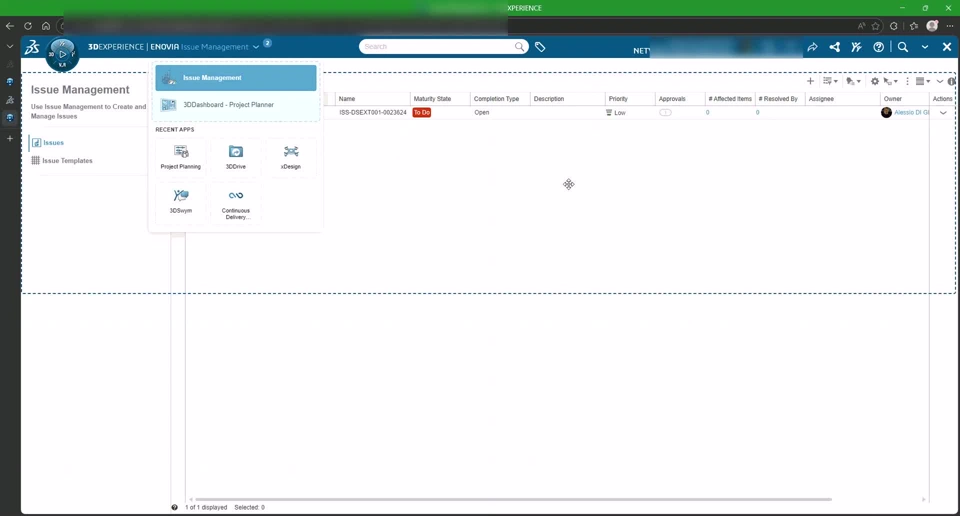Click the Affected Items count link

[708, 113]
